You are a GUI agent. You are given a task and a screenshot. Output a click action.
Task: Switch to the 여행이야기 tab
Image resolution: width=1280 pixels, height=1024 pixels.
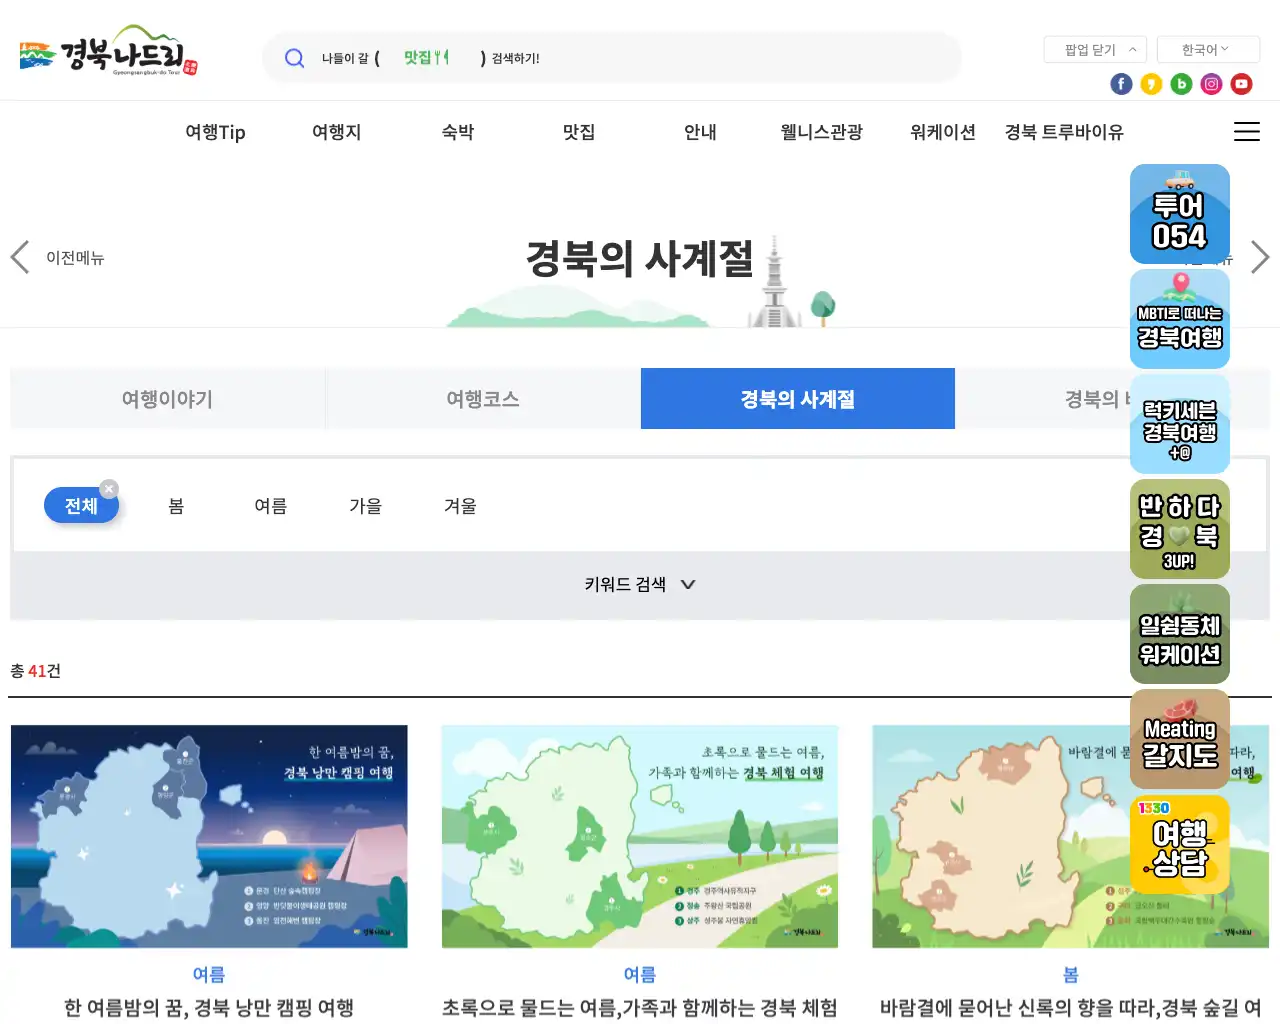point(167,399)
